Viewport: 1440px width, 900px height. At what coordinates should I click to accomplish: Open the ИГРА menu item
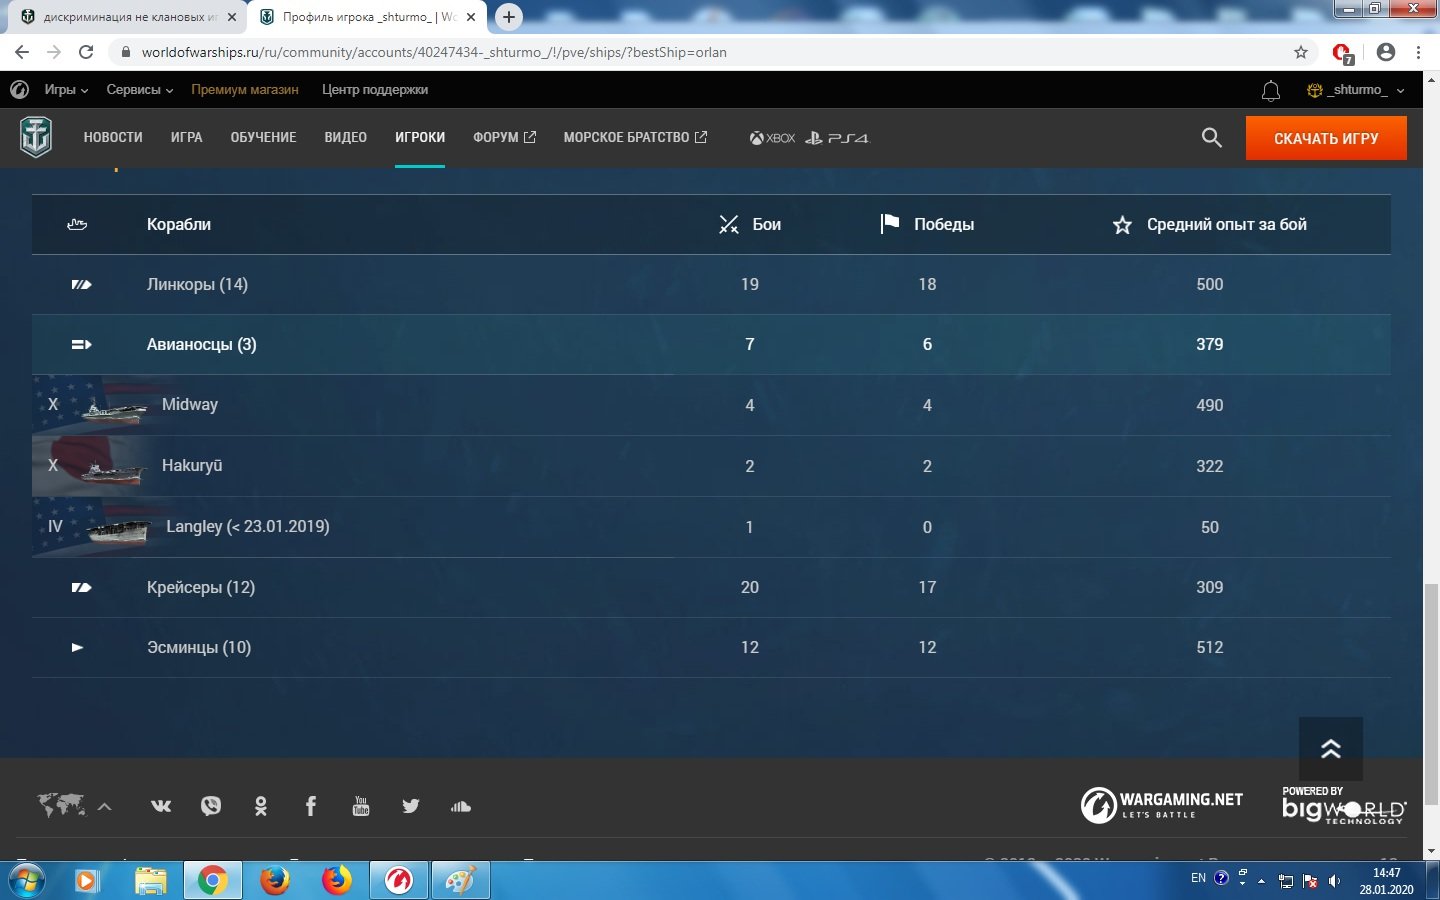pos(187,138)
